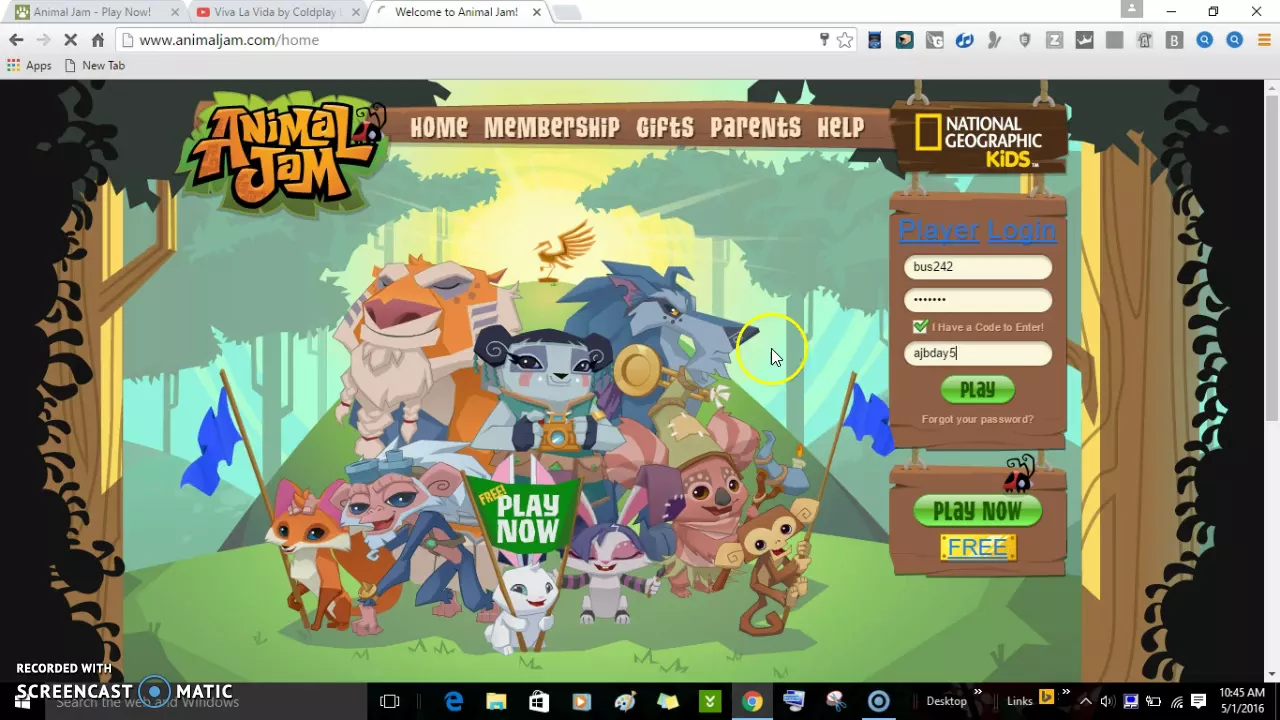Image resolution: width=1280 pixels, height=720 pixels.
Task: Open Task View on the taskbar
Action: pos(390,701)
